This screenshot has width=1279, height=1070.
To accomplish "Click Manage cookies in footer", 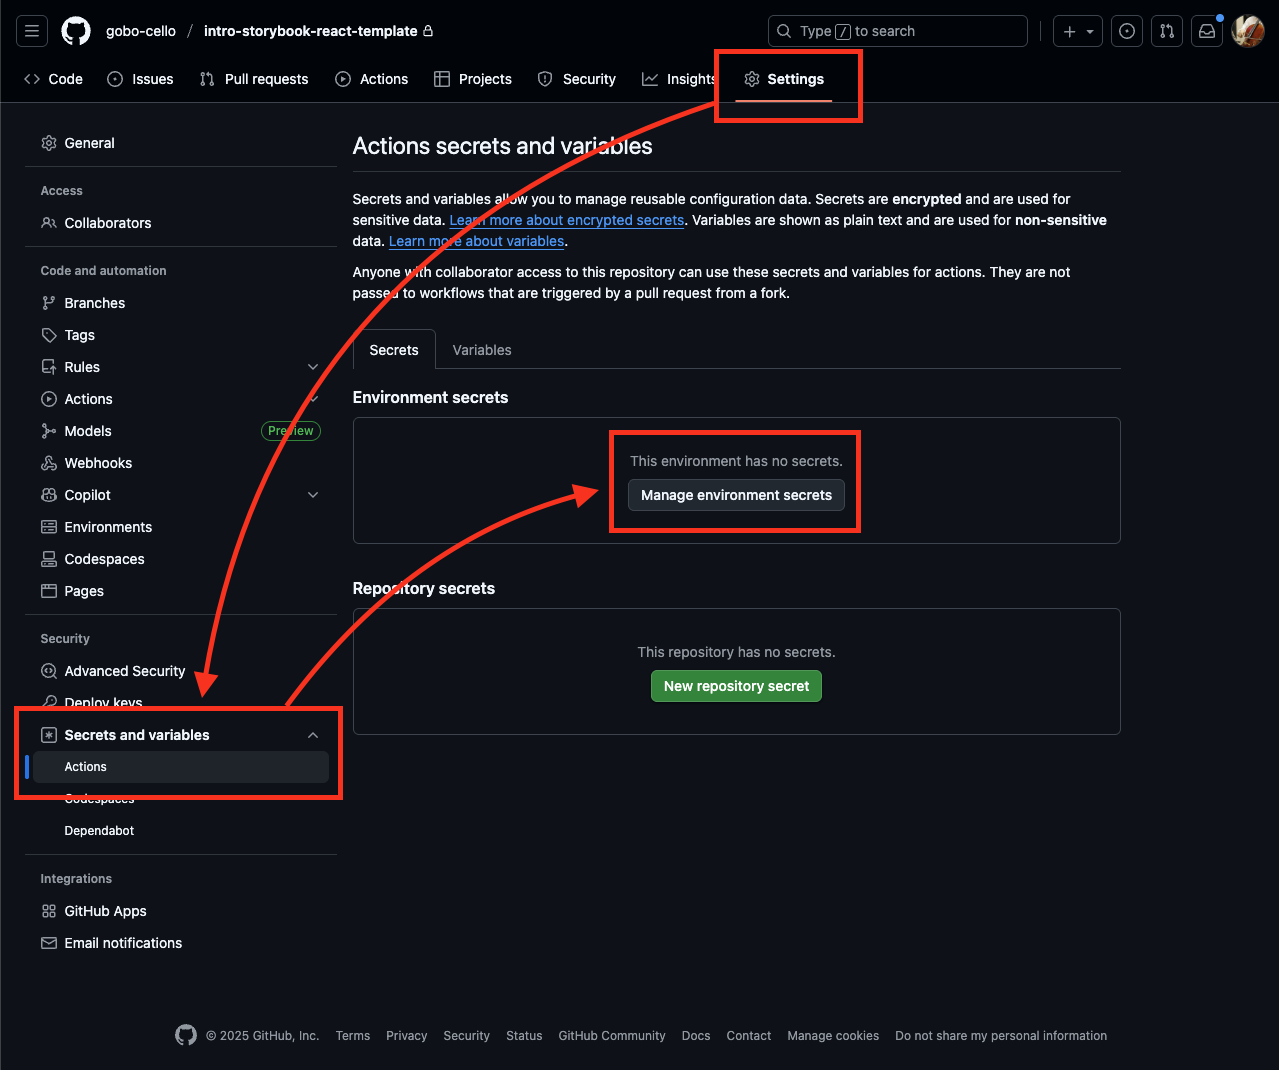I will coord(833,1036).
